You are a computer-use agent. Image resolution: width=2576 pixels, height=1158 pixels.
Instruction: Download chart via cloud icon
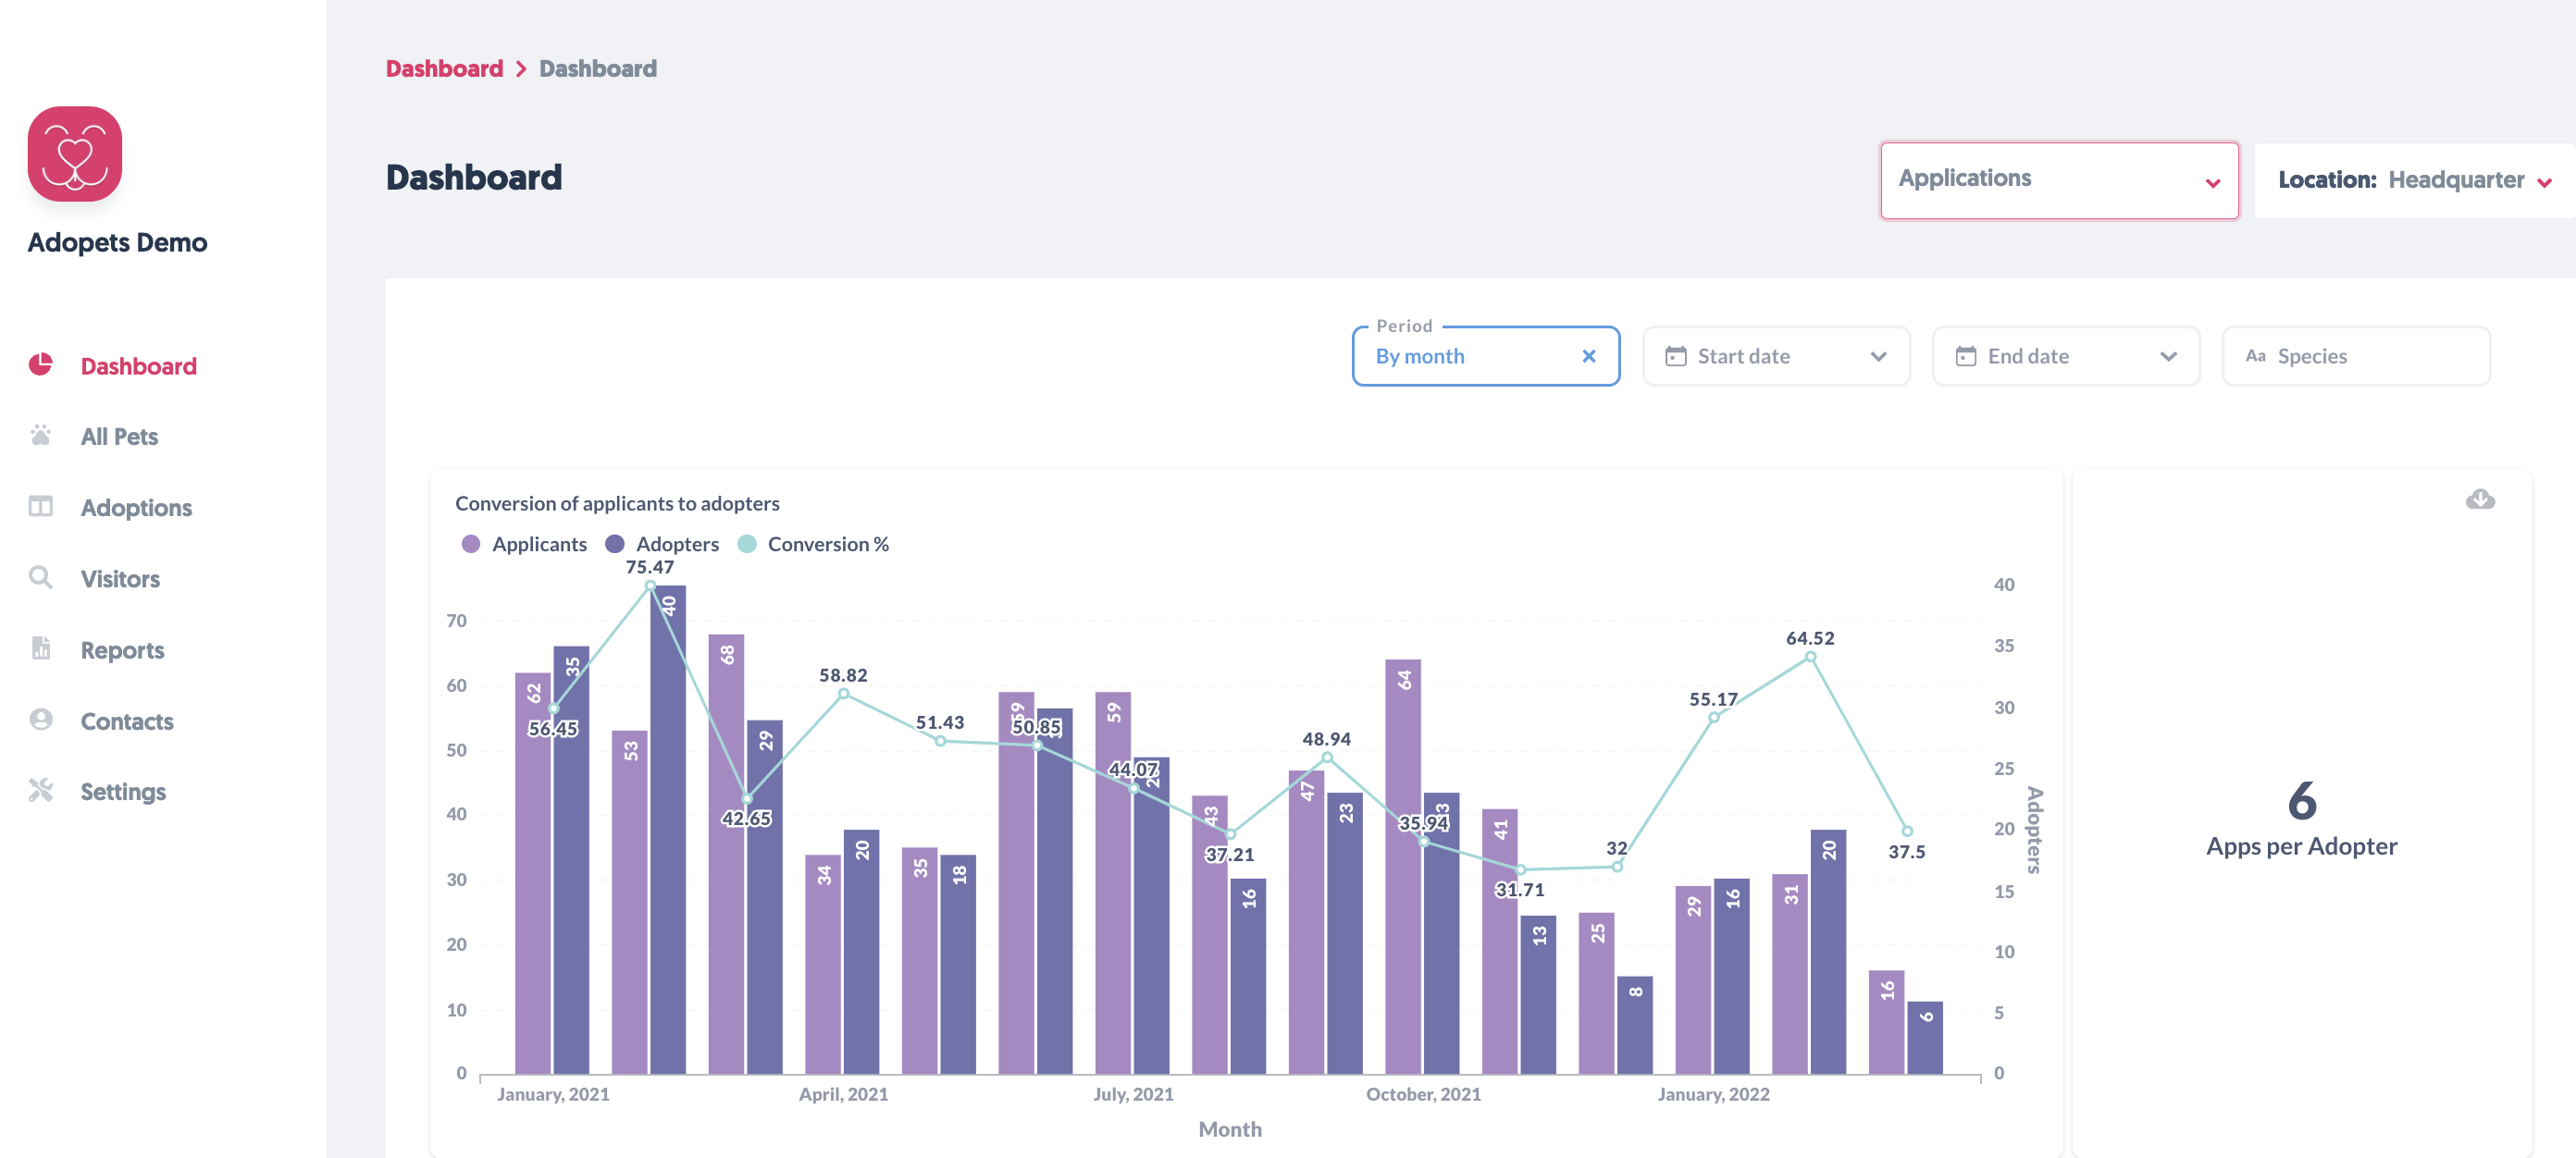(2479, 499)
